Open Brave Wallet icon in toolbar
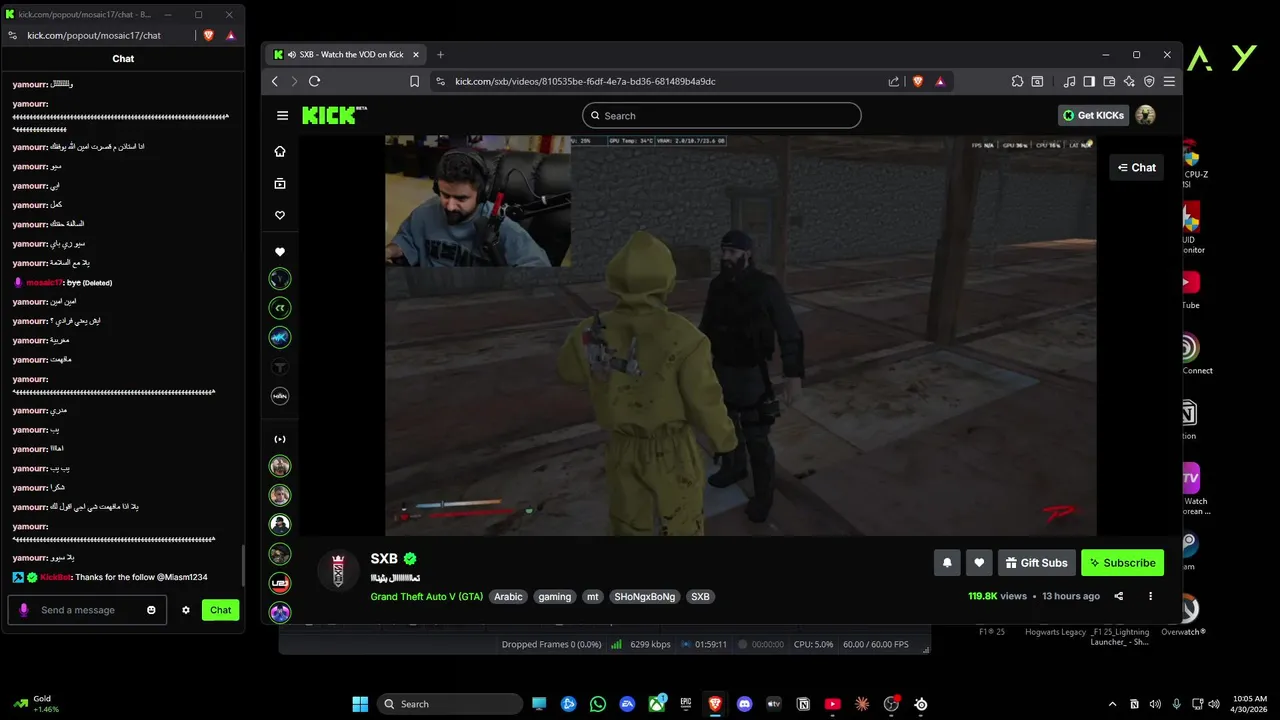The height and width of the screenshot is (720, 1280). (x=1108, y=82)
